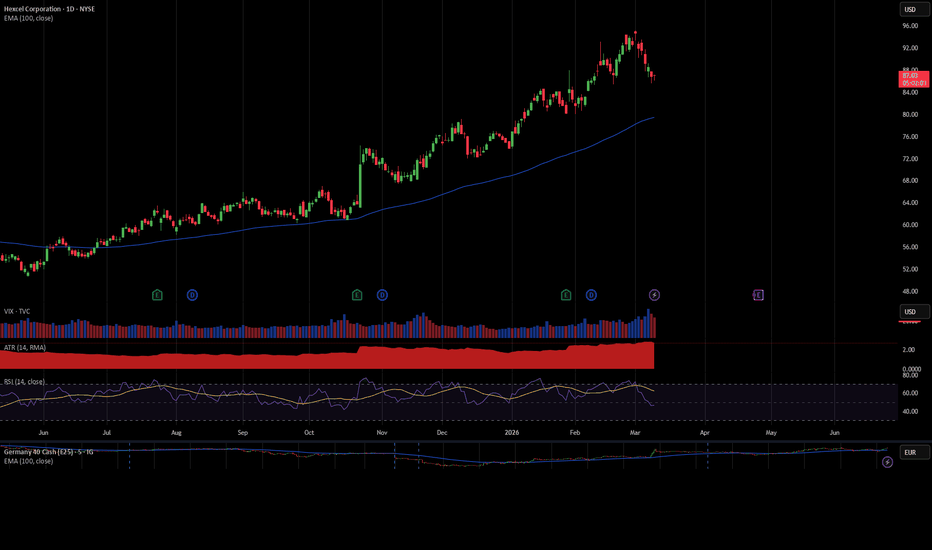Open USD currency selector above the 96.00 price

click(x=914, y=10)
